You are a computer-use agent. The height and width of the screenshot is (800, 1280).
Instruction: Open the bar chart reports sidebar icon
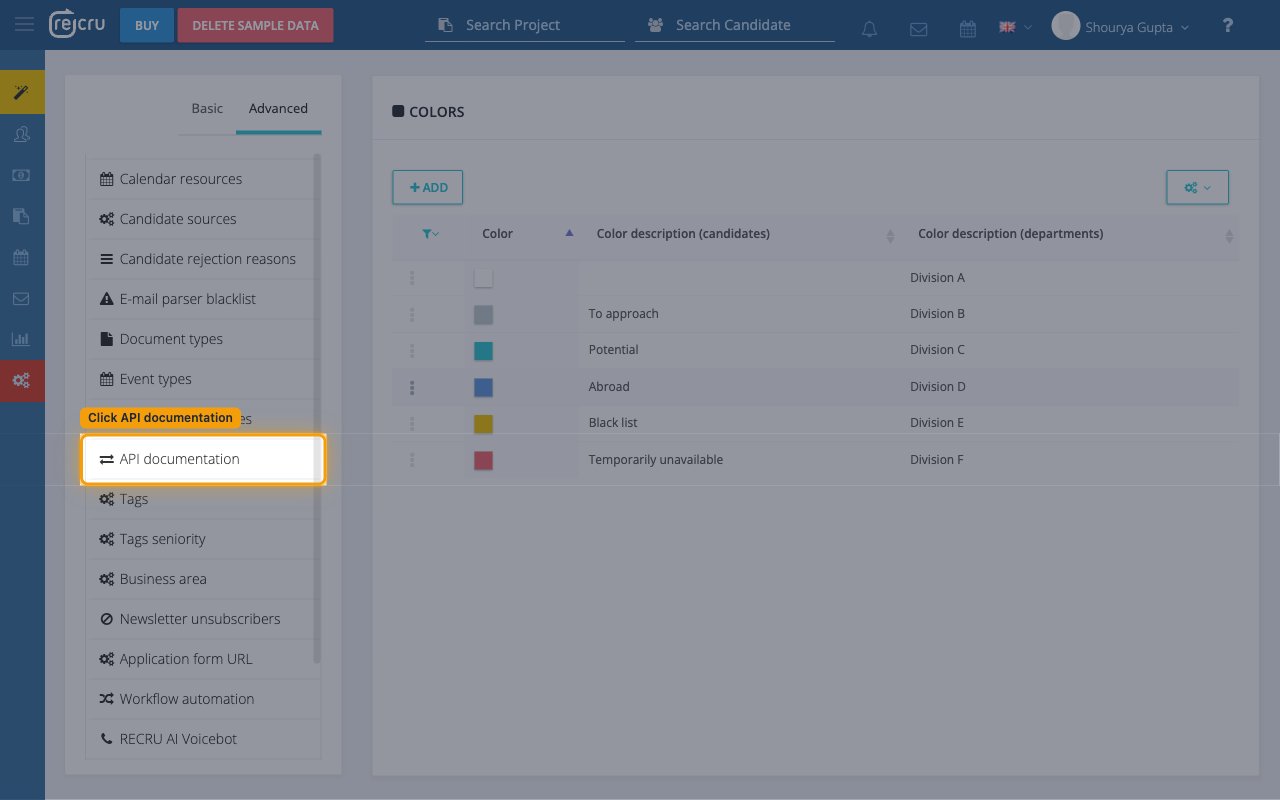pos(21,339)
